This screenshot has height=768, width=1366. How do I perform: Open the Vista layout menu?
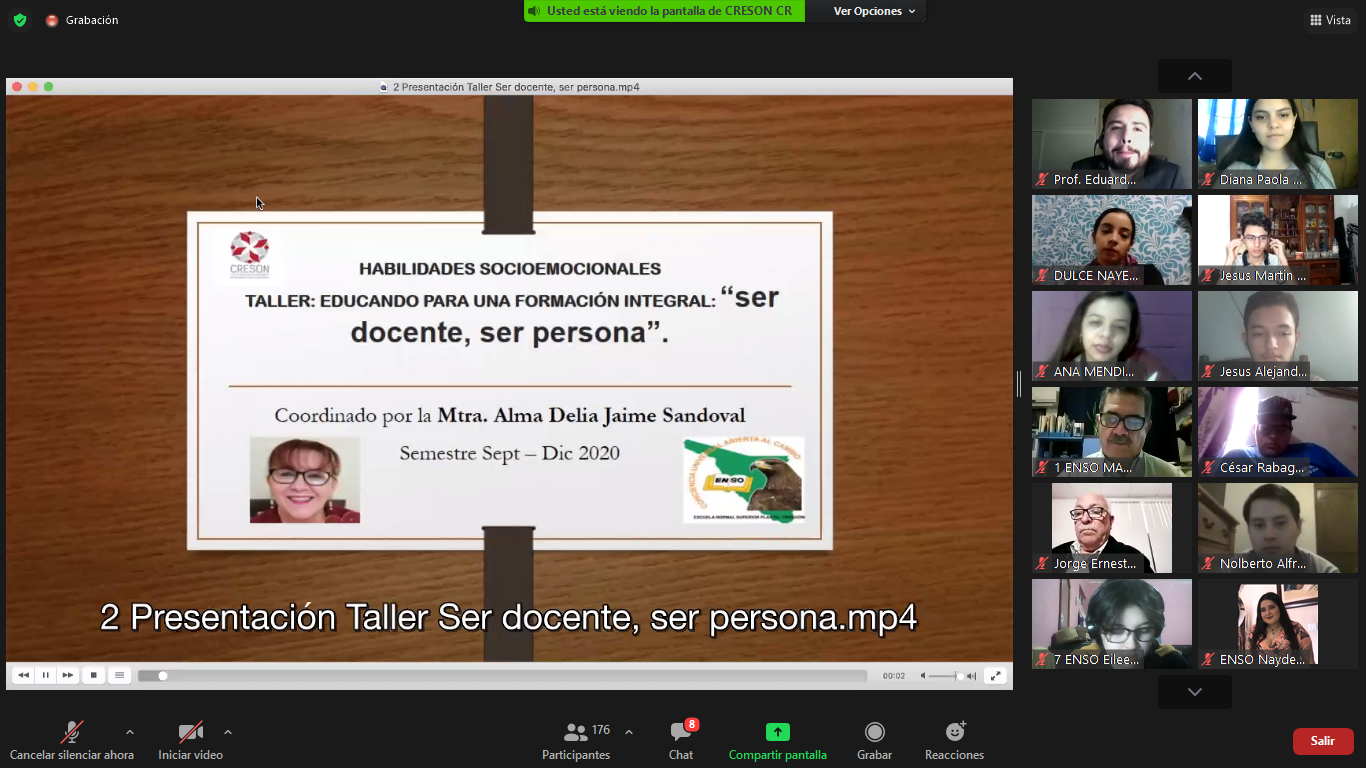click(1330, 20)
